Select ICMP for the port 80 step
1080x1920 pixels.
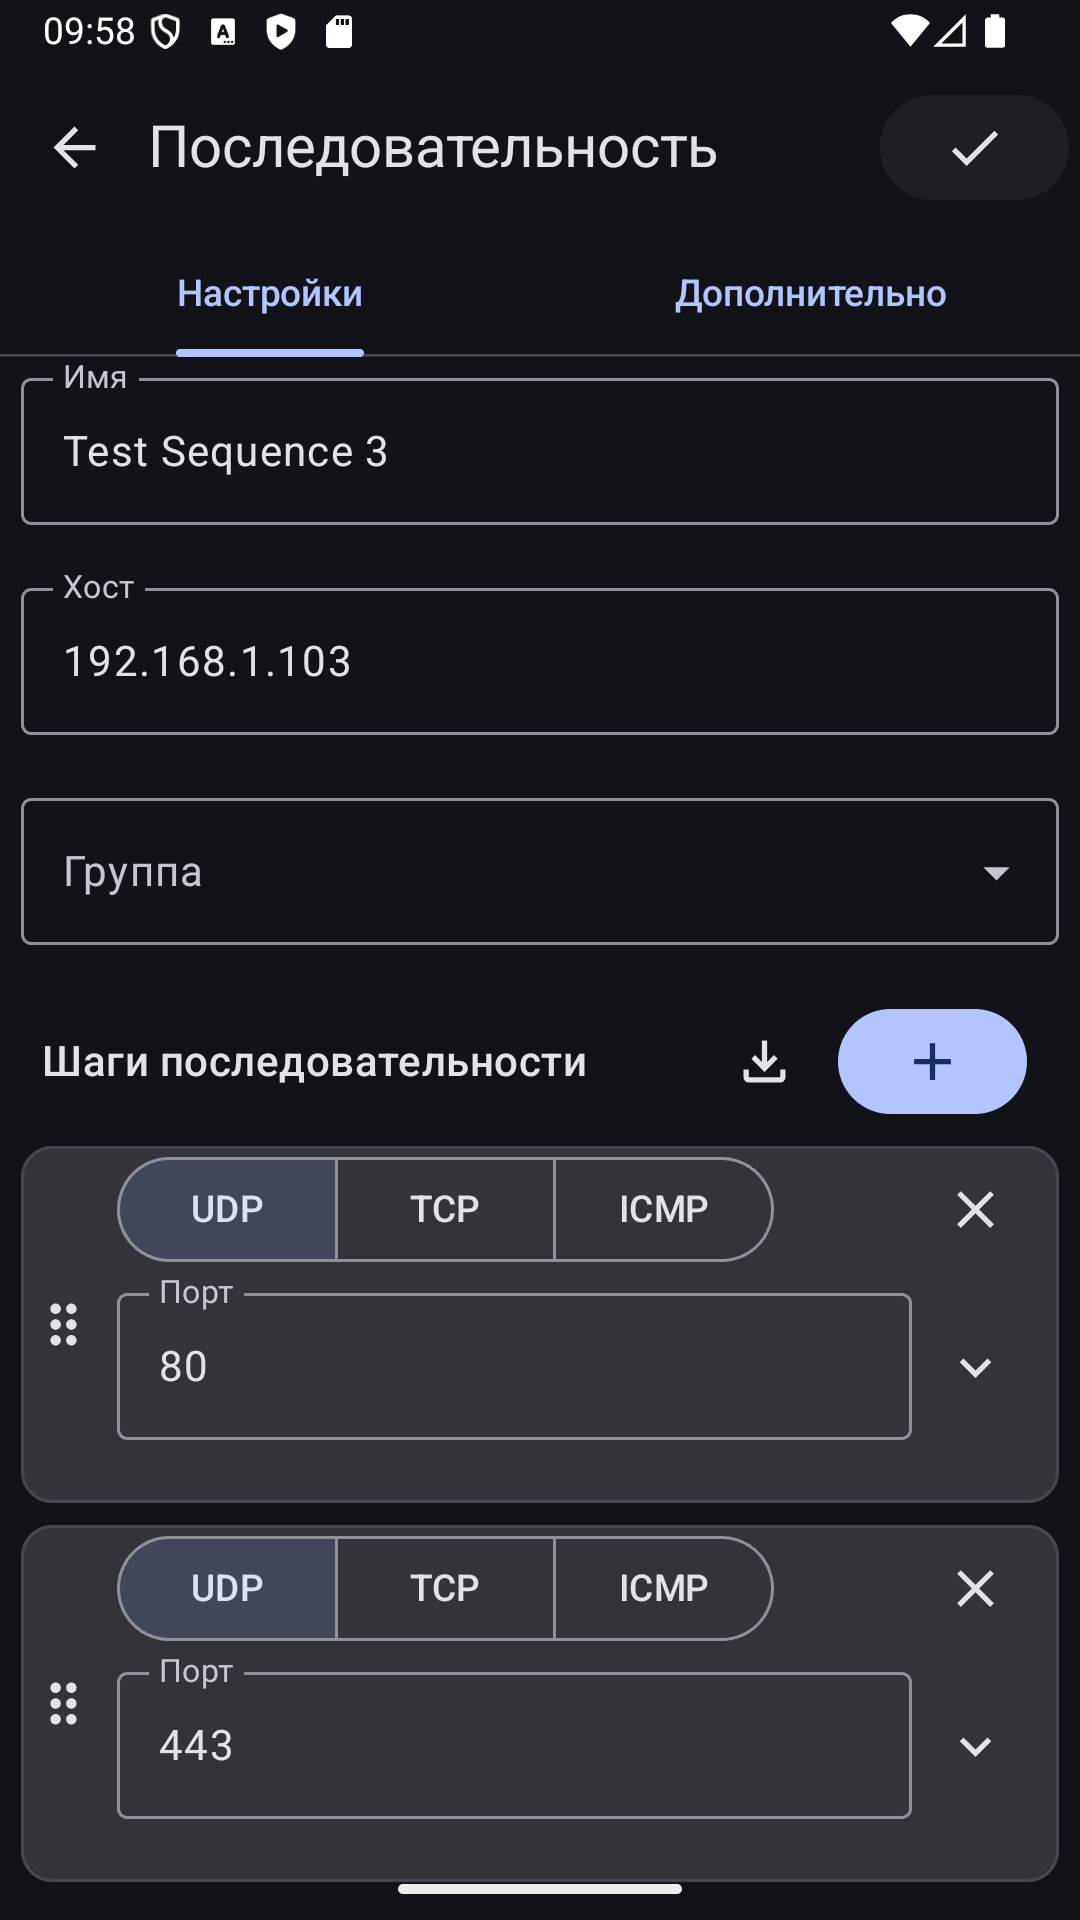[663, 1210]
